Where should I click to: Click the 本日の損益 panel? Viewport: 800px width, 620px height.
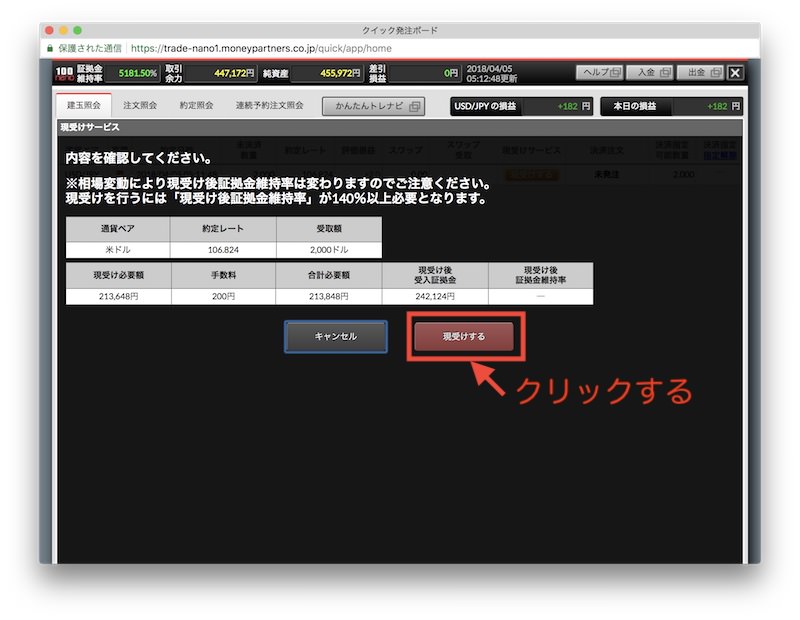point(671,106)
